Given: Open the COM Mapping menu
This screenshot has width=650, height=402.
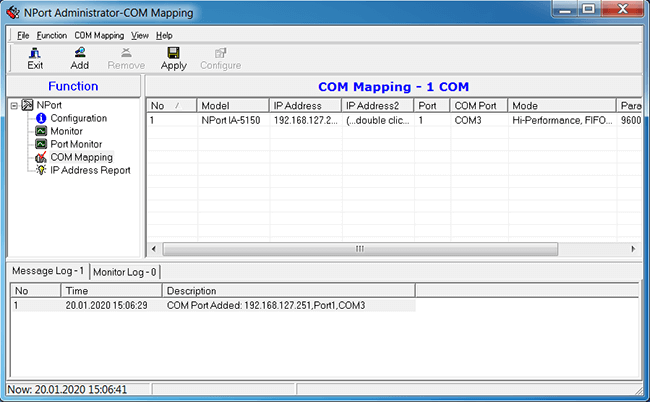Looking at the screenshot, I should pos(99,36).
